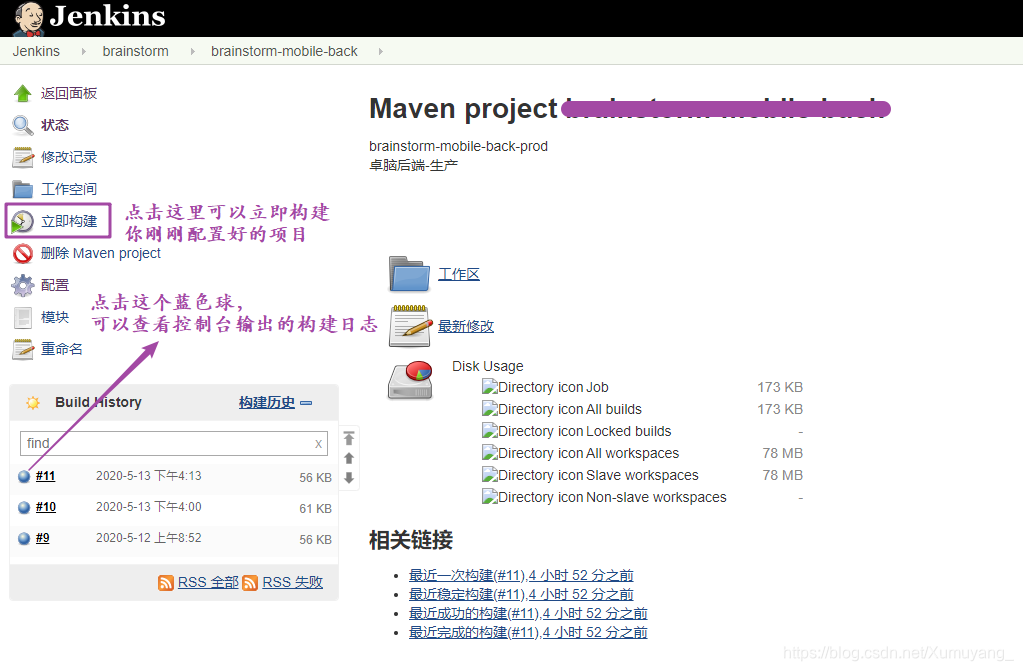Click the Jenkins butler logo icon
This screenshot has width=1023, height=671.
tap(29, 18)
